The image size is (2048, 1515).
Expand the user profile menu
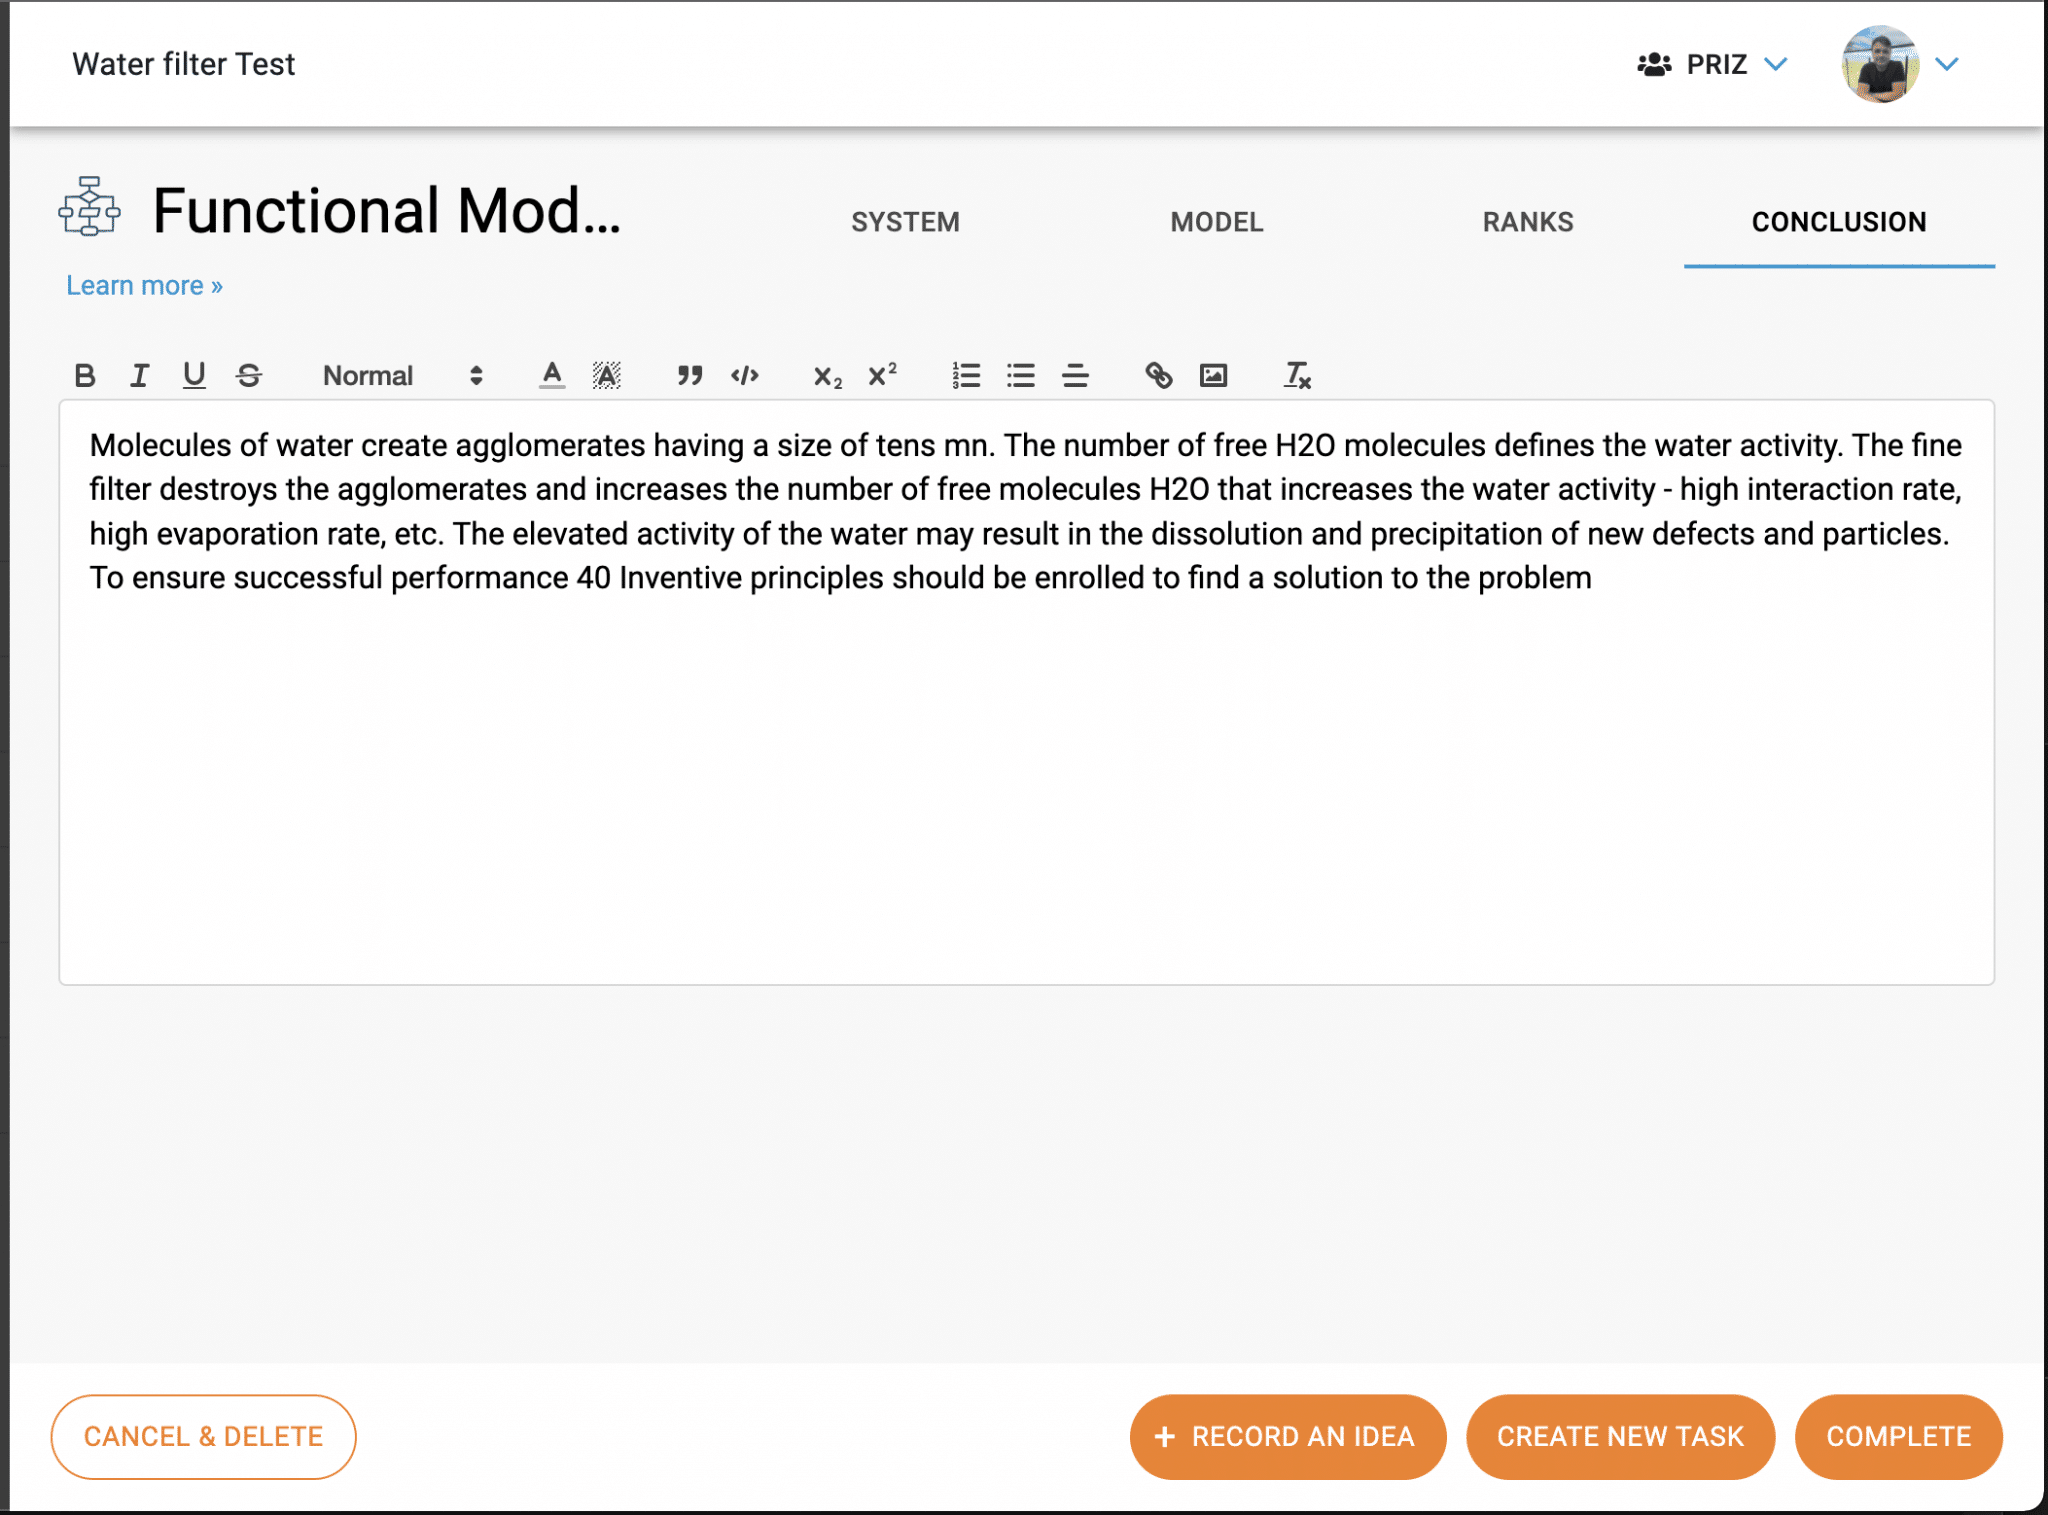[x=1943, y=64]
